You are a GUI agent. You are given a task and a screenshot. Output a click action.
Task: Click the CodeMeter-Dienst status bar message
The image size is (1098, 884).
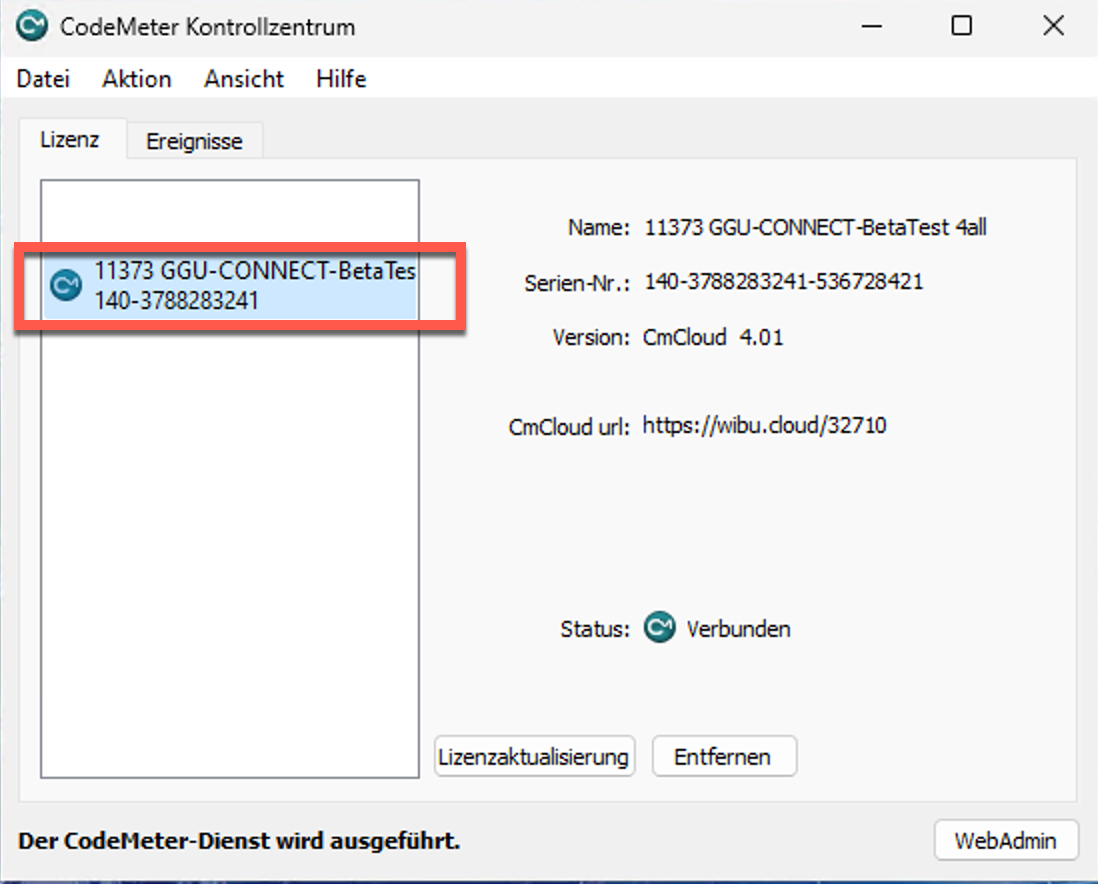(x=239, y=841)
